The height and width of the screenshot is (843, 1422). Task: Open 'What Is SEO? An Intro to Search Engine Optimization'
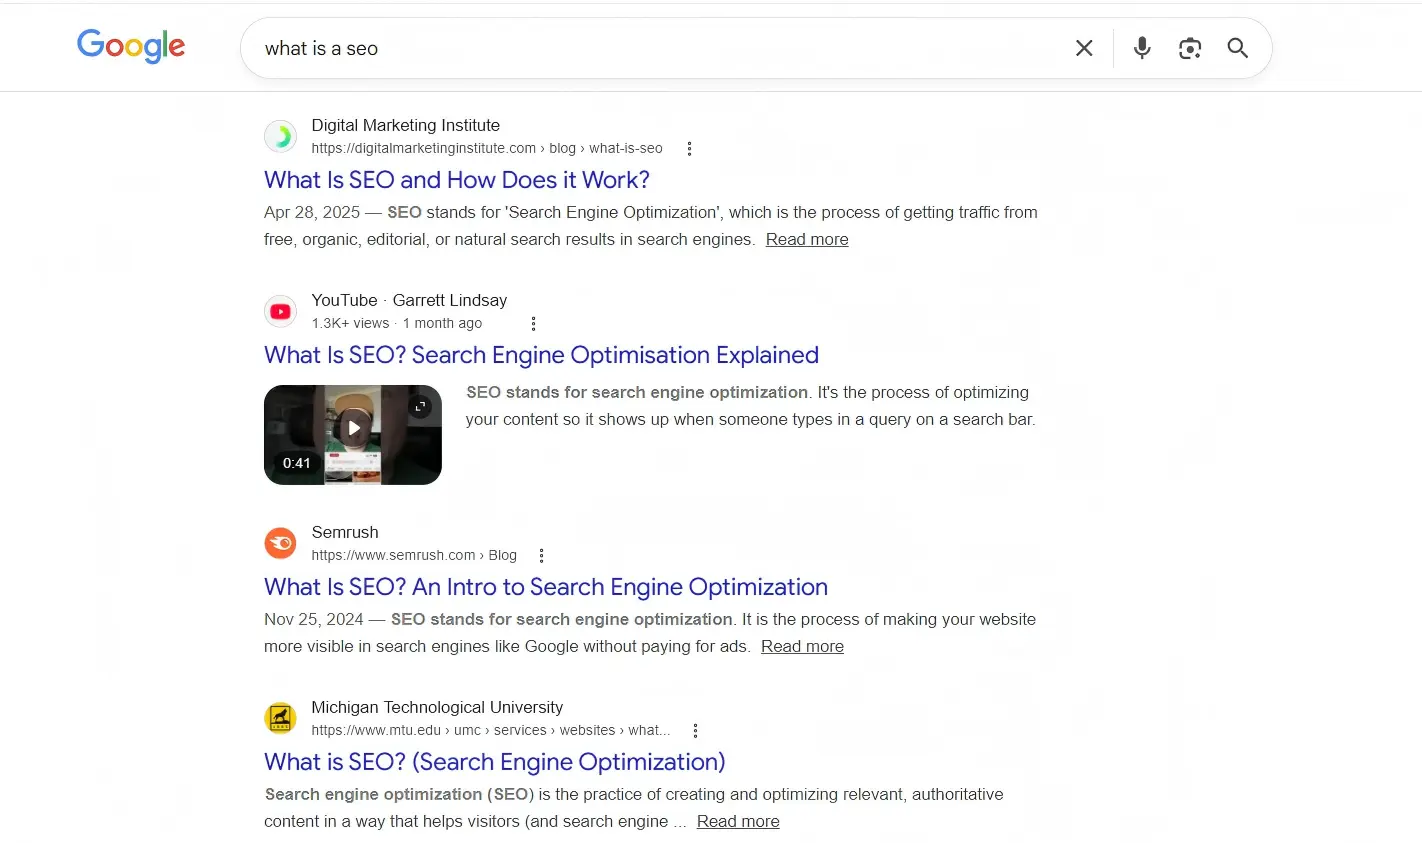(546, 587)
